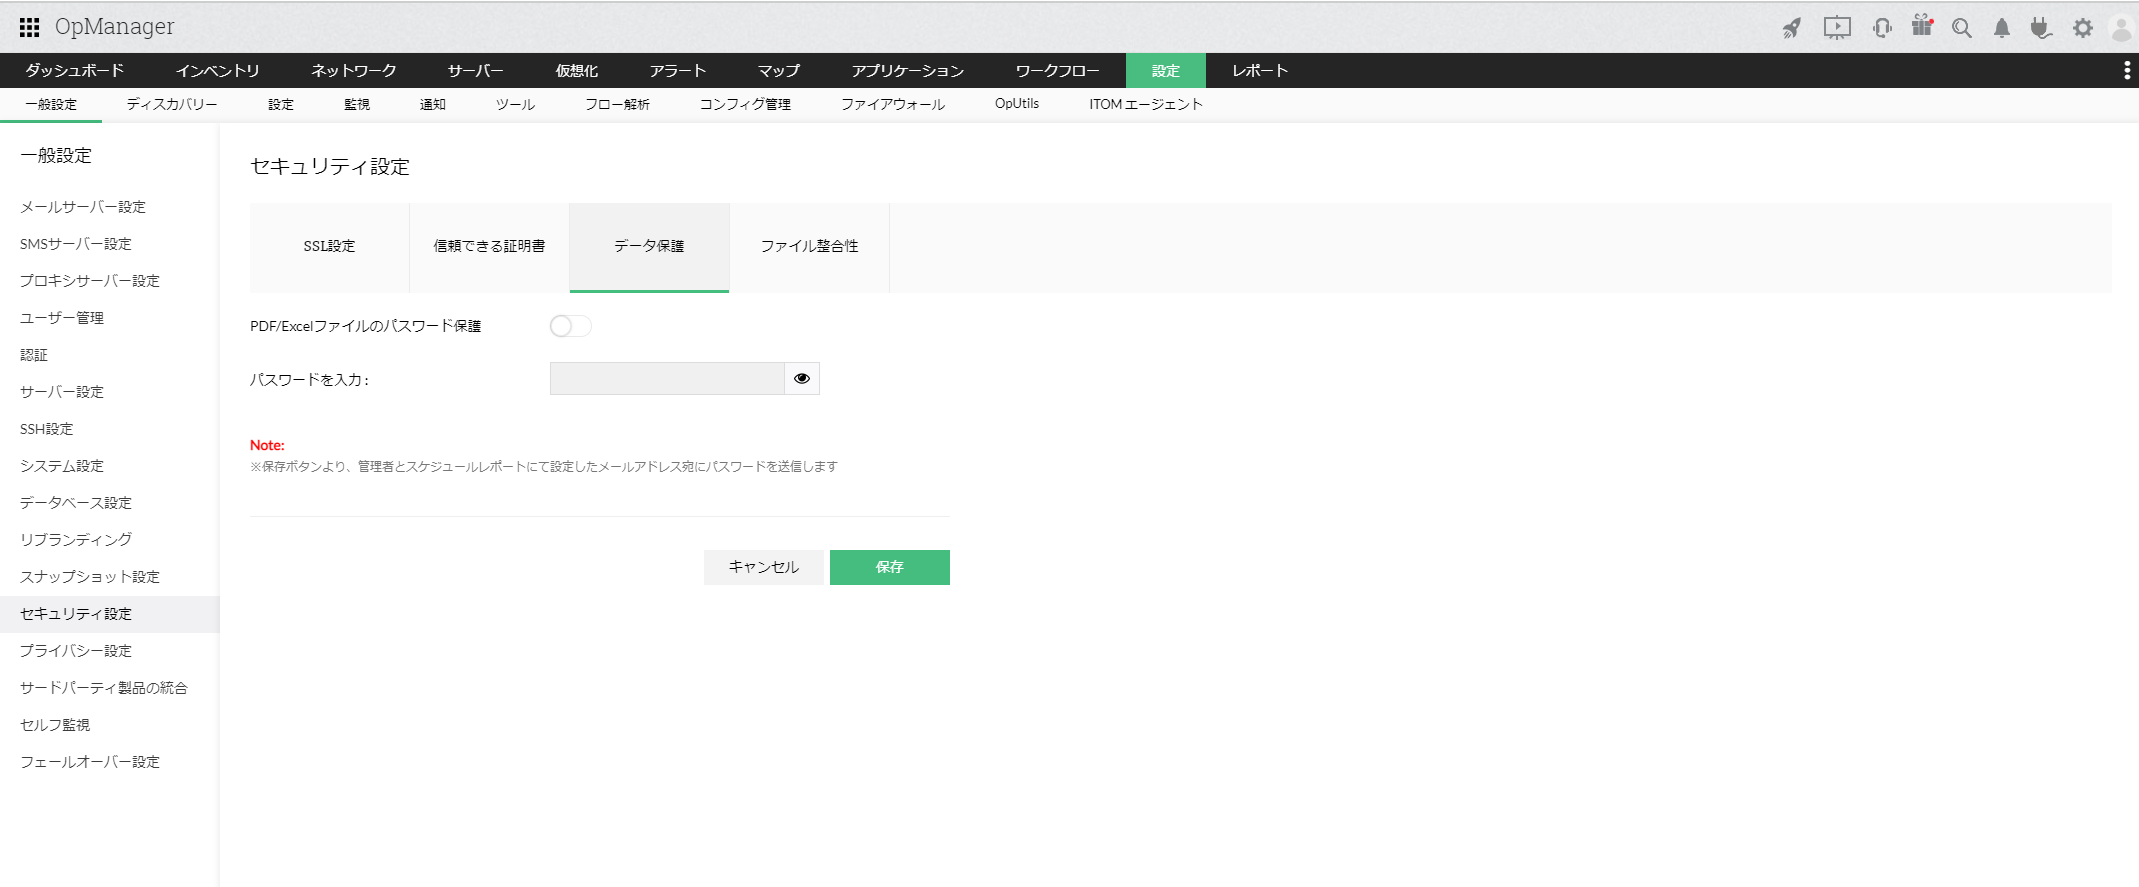Open the 設定 sub-tab next to ディスカバリー
Image resolution: width=2139 pixels, height=887 pixels.
click(x=281, y=104)
